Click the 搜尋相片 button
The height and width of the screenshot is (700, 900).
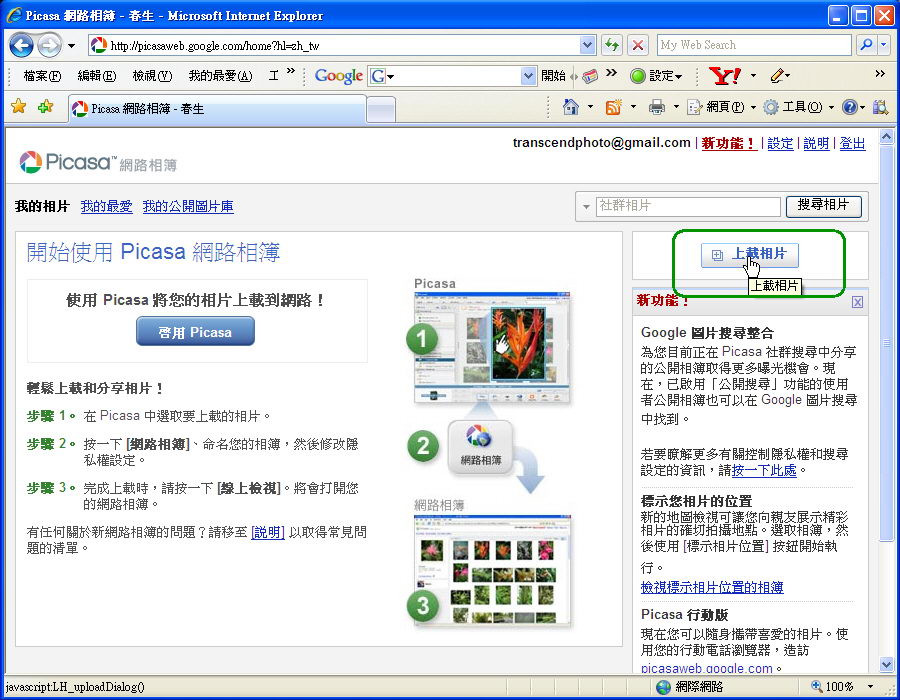[823, 206]
